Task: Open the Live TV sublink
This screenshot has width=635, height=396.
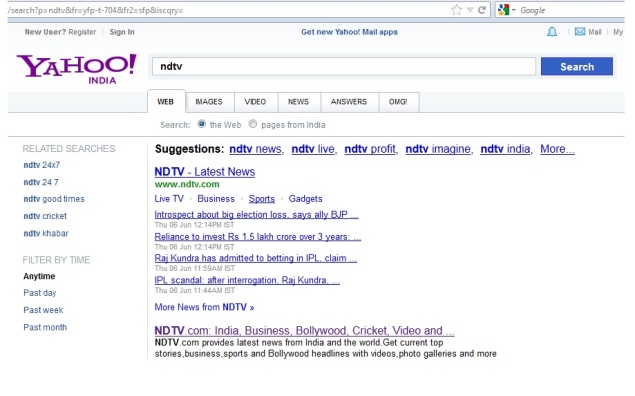Action: [169, 199]
